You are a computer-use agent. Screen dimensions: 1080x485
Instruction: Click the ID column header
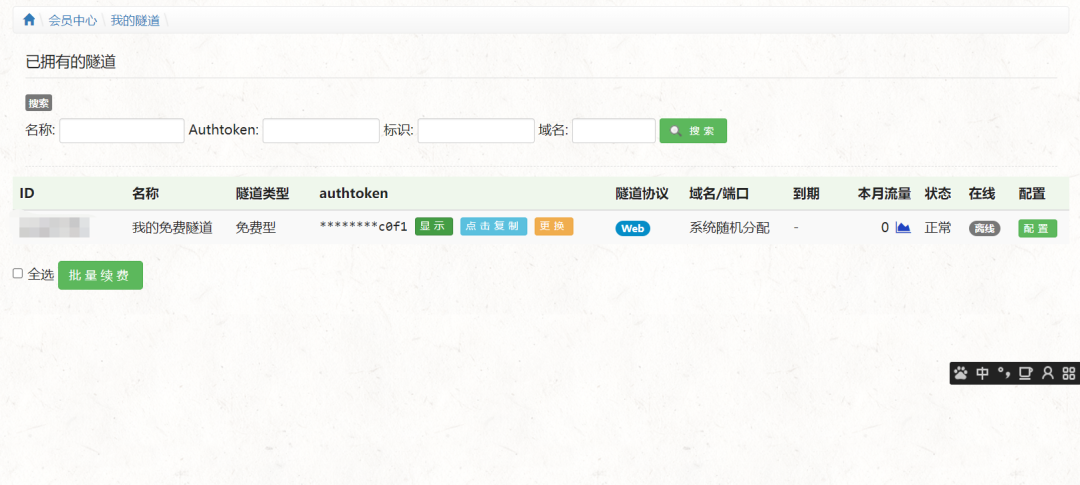tap(27, 194)
